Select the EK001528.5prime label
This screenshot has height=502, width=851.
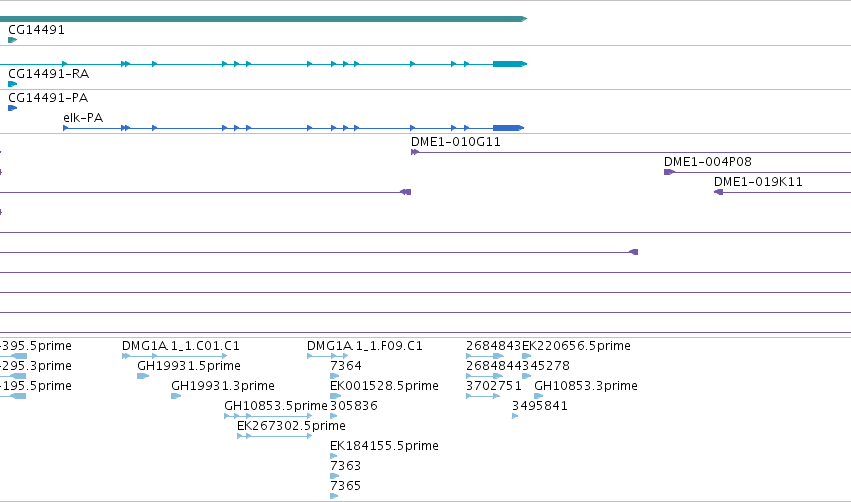tap(384, 386)
